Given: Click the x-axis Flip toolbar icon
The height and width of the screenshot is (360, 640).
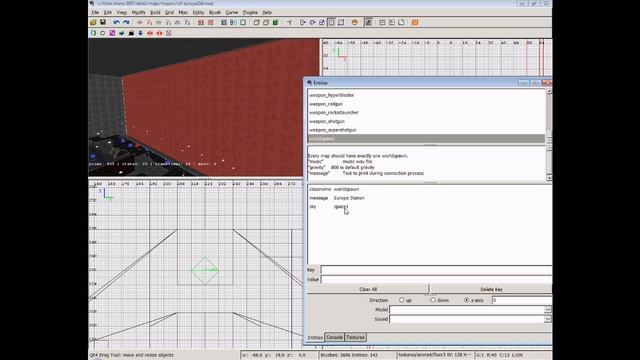Looking at the screenshot, I should pyautogui.click(x=139, y=22).
